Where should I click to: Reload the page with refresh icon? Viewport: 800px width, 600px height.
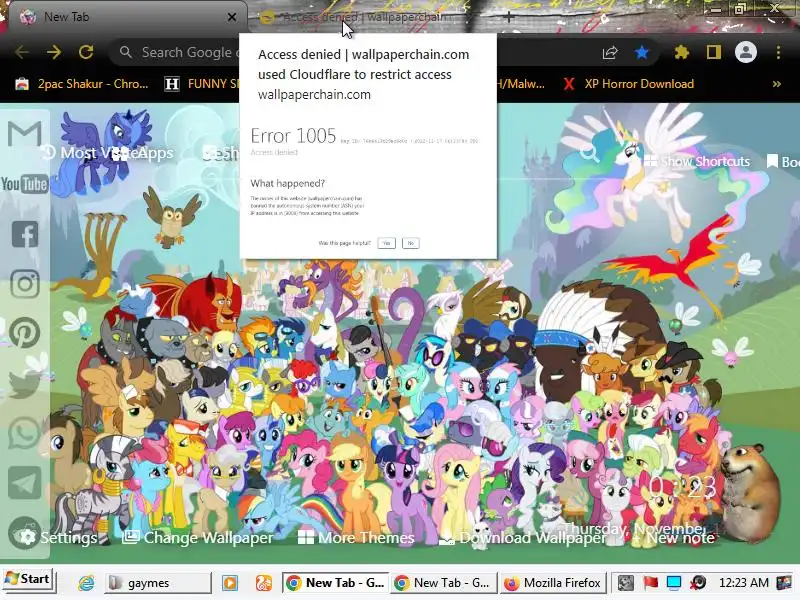(x=86, y=52)
